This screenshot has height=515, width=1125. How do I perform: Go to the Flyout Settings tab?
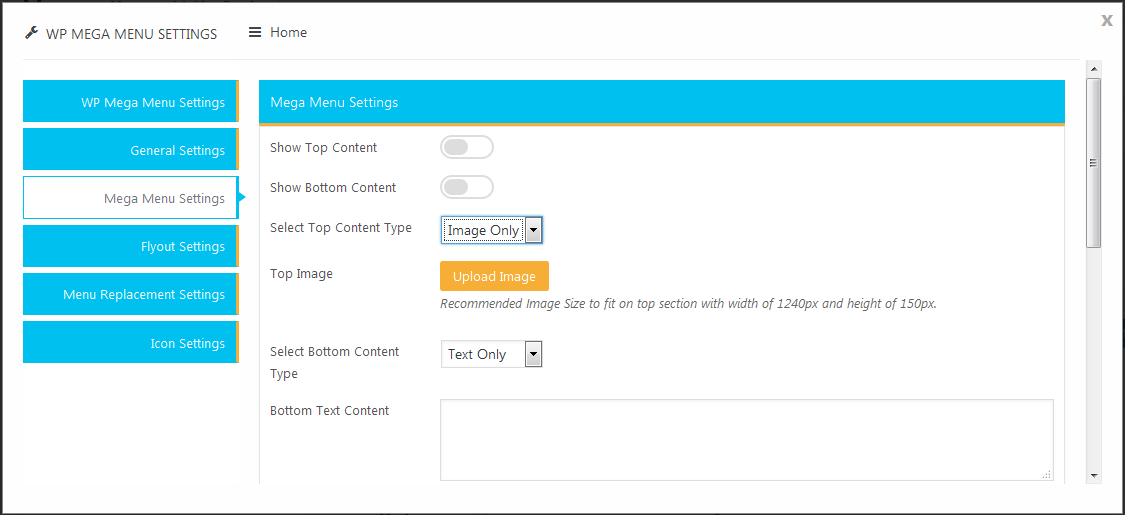click(131, 246)
